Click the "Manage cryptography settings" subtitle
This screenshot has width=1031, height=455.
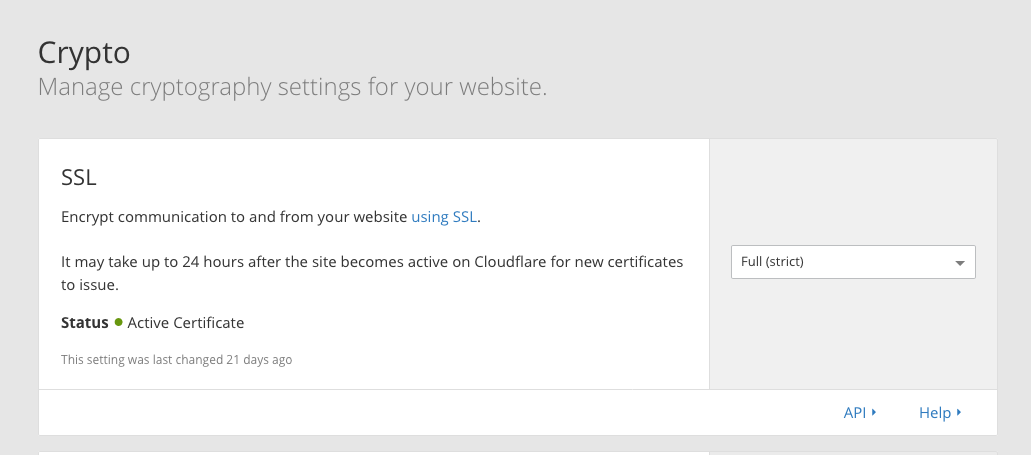[292, 87]
